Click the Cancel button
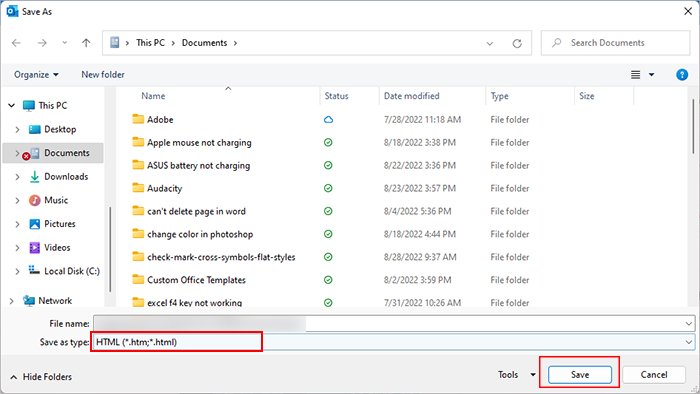Viewport: 700px width, 394px height. (x=654, y=375)
